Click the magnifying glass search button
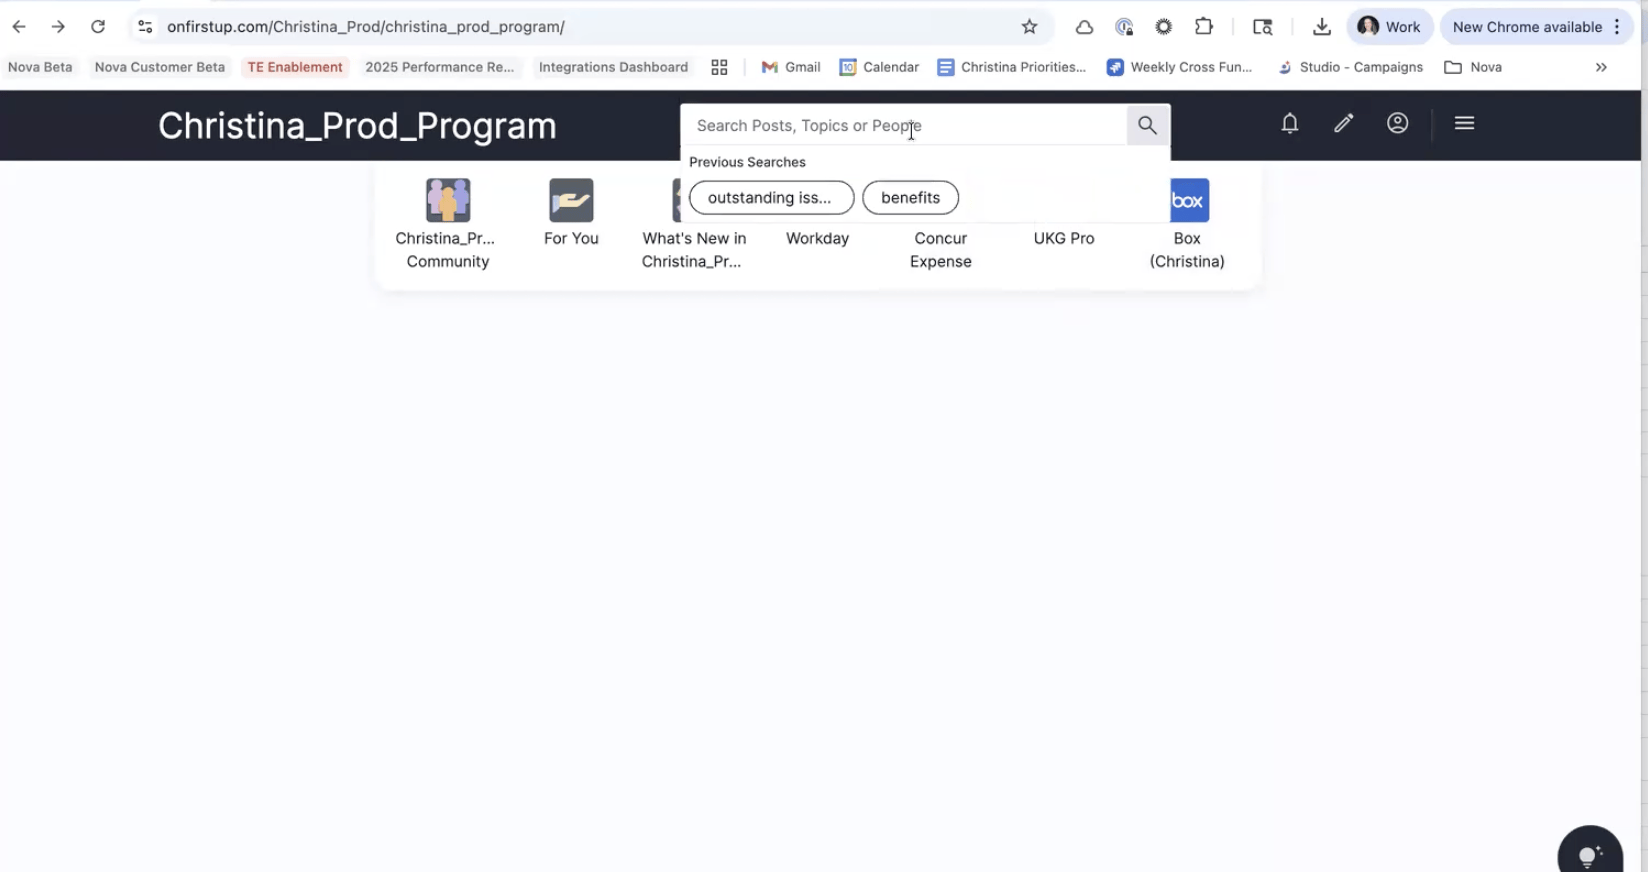Image resolution: width=1648 pixels, height=872 pixels. [1147, 125]
